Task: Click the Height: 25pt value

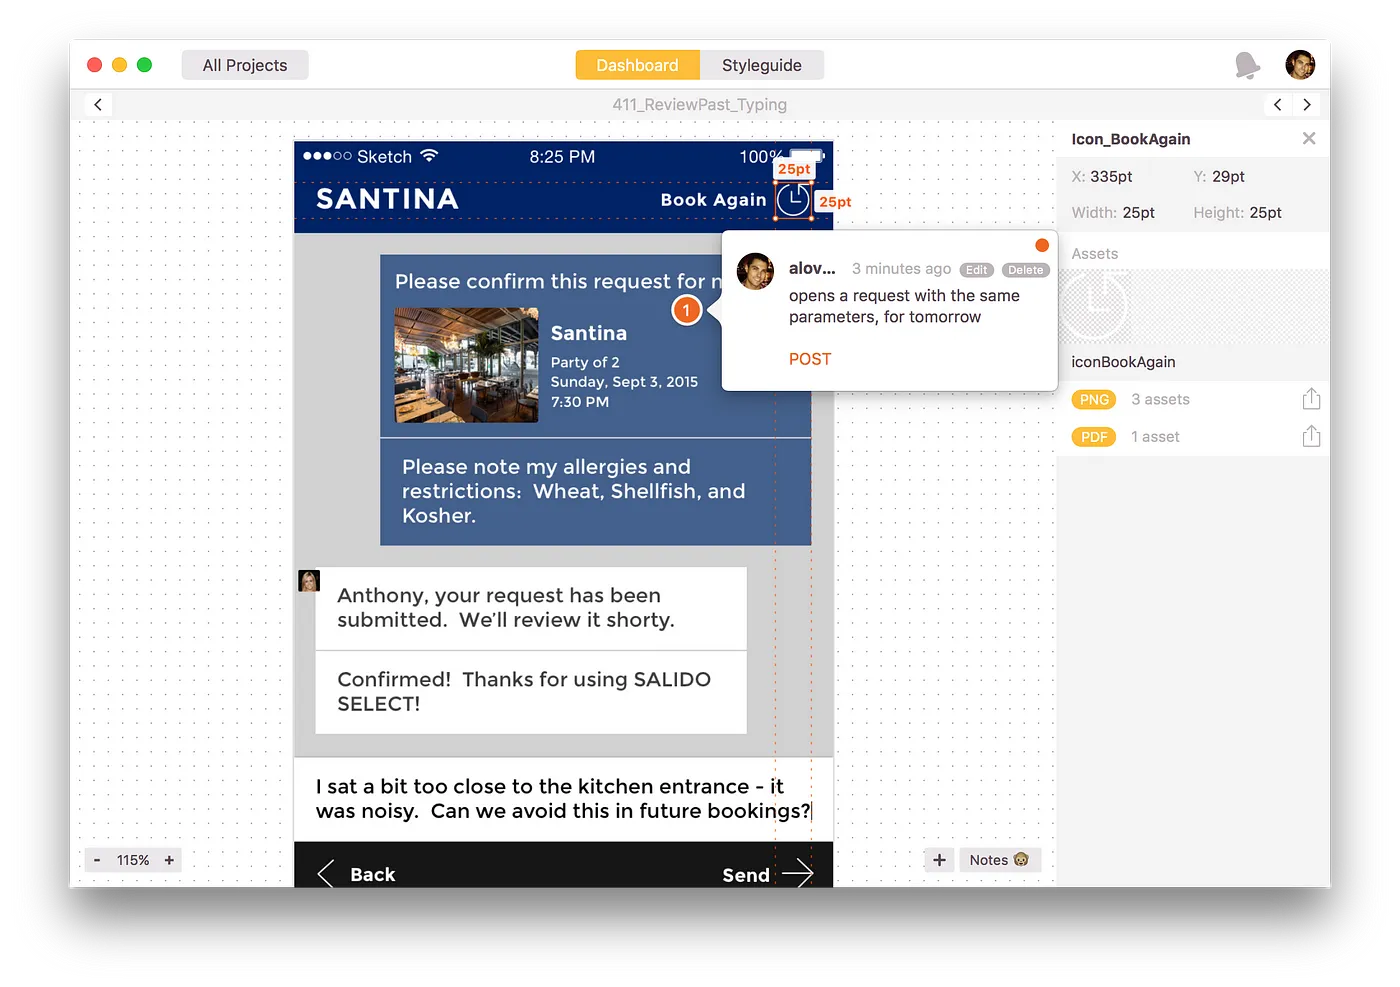Action: click(1265, 213)
